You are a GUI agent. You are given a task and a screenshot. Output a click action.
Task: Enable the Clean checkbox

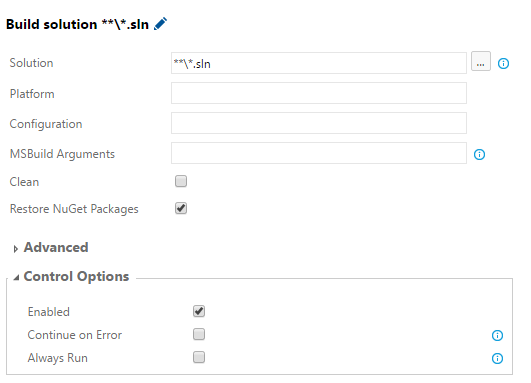[181, 181]
